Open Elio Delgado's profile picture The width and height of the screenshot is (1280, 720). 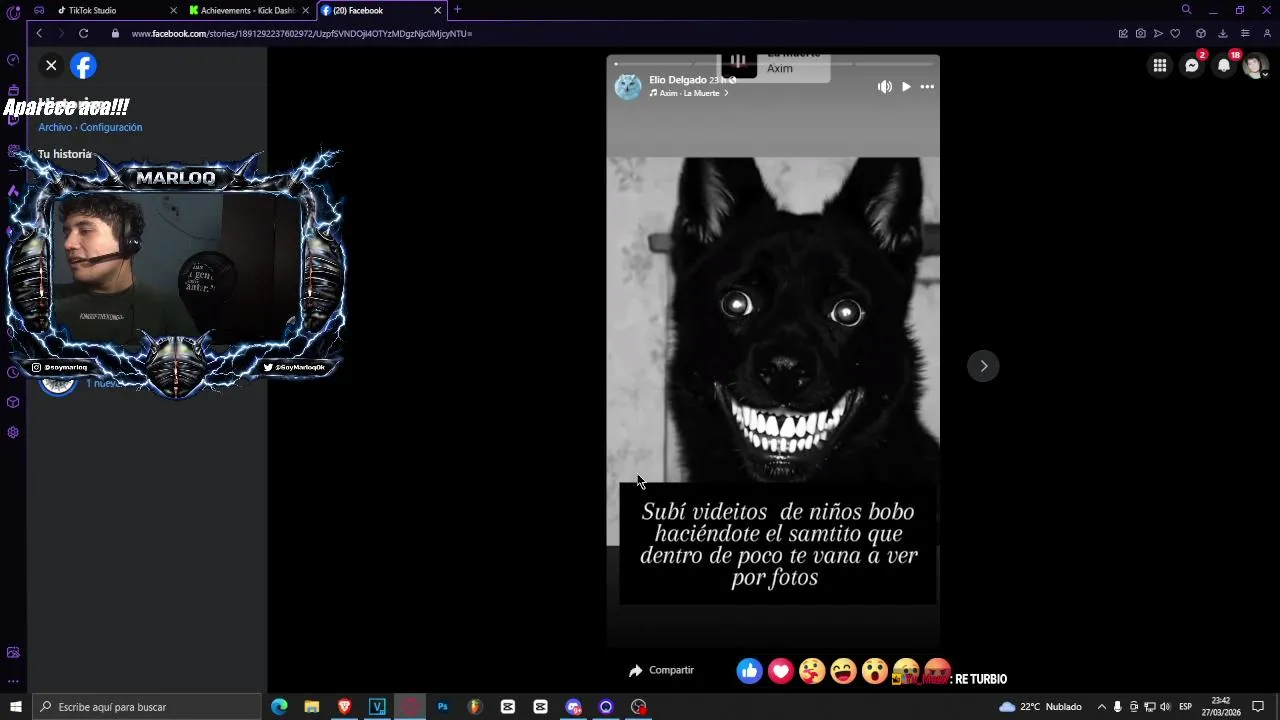628,87
